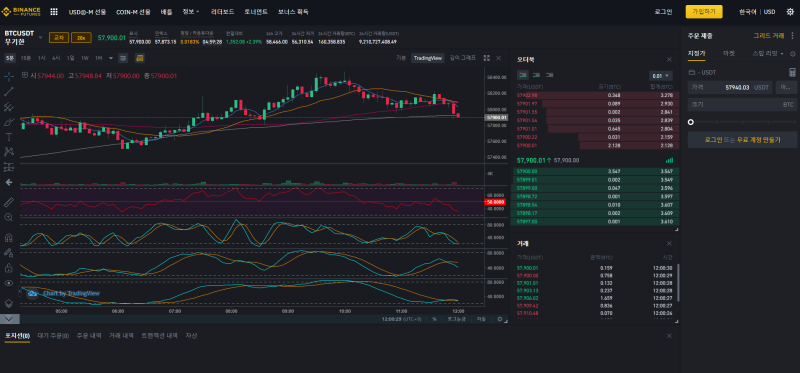Open the order book 0.01 precision dropdown
Screen dimensions: 800x373
pyautogui.click(x=661, y=76)
